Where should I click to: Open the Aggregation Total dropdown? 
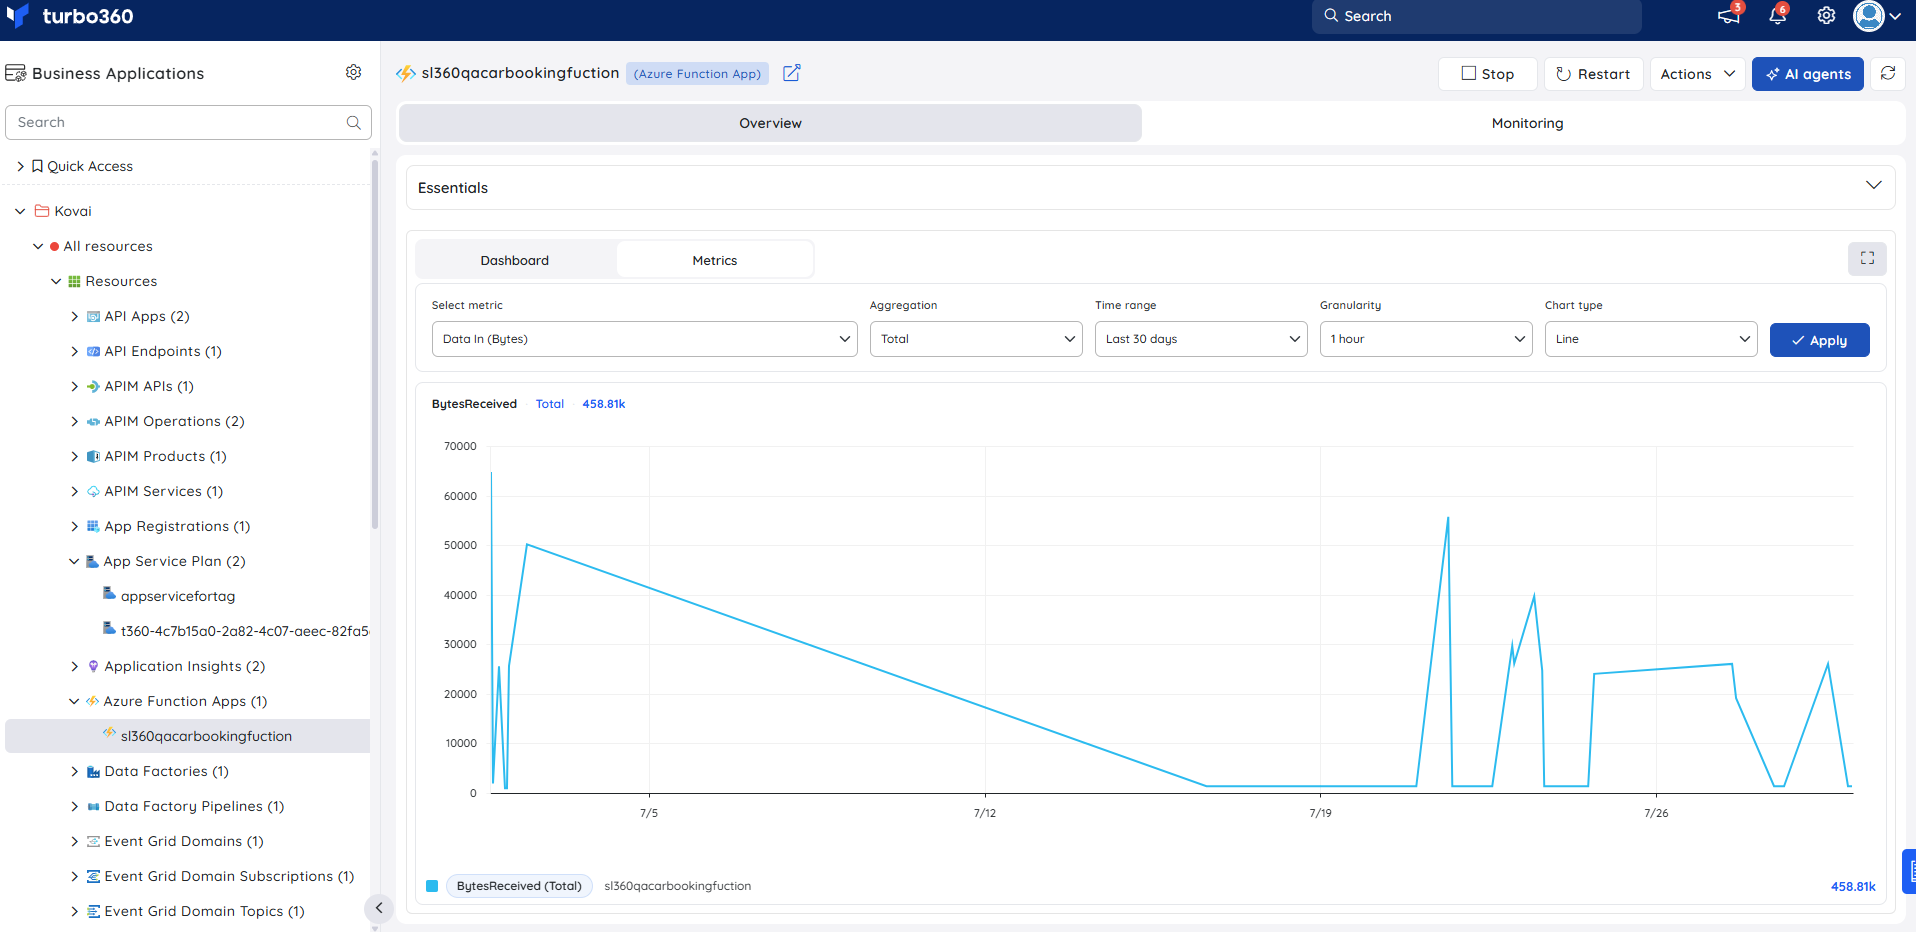coord(976,339)
